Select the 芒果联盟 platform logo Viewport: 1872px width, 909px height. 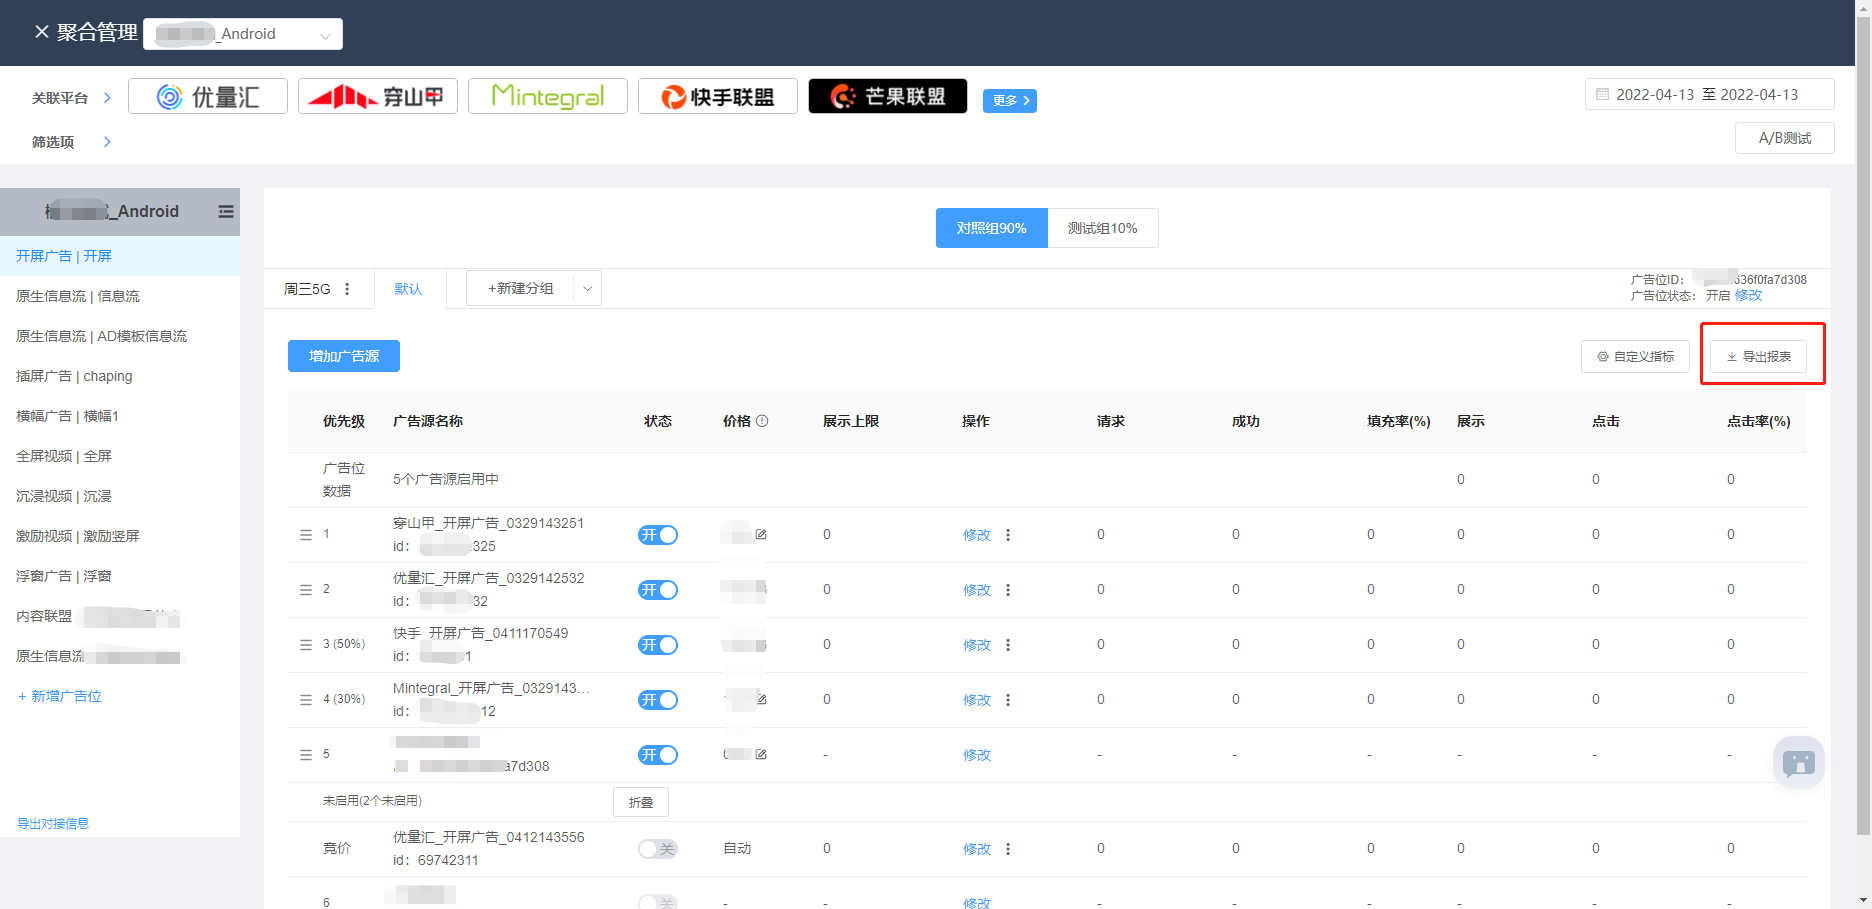point(888,97)
